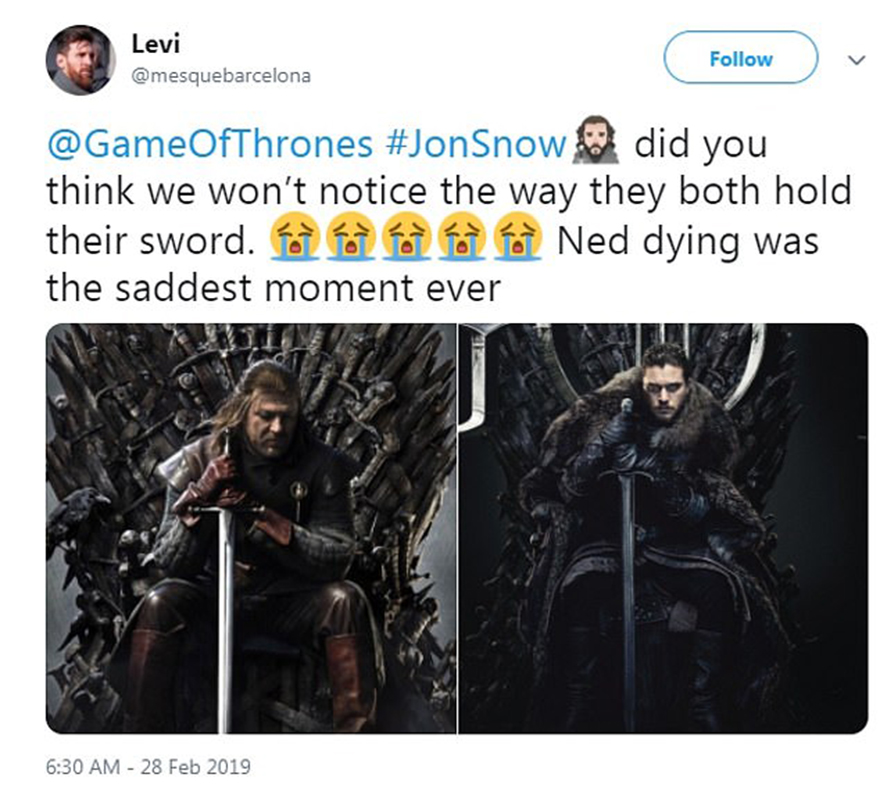Open the Levi display name link

pyautogui.click(x=151, y=43)
